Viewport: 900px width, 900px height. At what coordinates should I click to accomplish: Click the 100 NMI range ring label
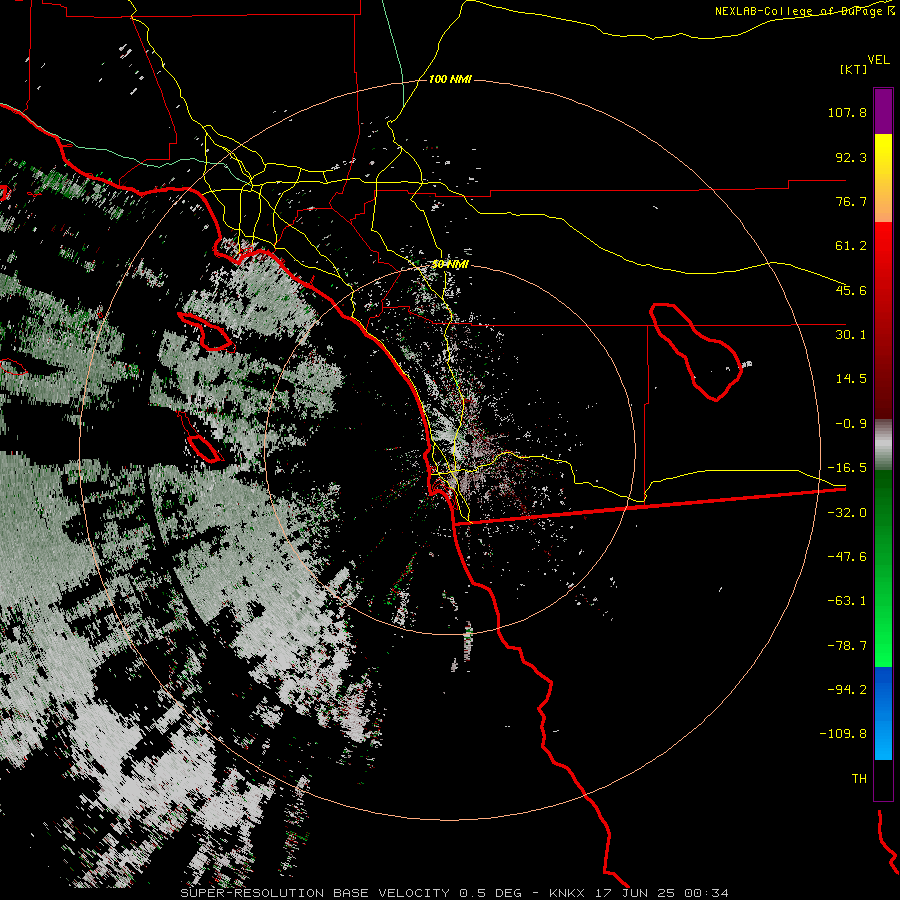click(x=451, y=79)
